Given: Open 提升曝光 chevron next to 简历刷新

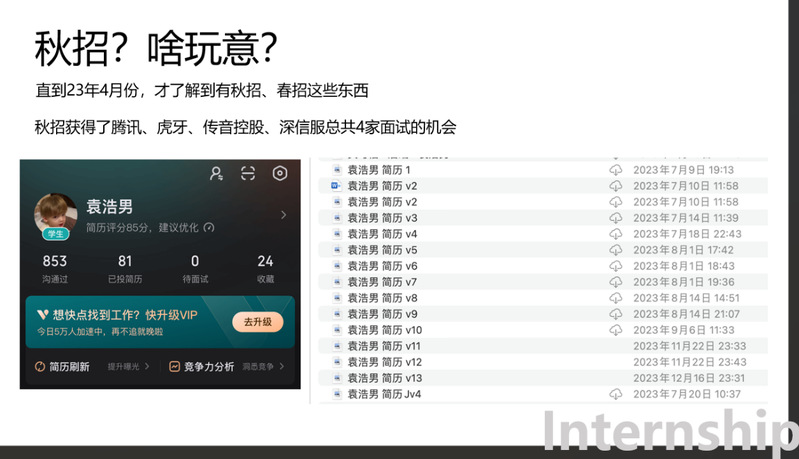Looking at the screenshot, I should (x=147, y=367).
